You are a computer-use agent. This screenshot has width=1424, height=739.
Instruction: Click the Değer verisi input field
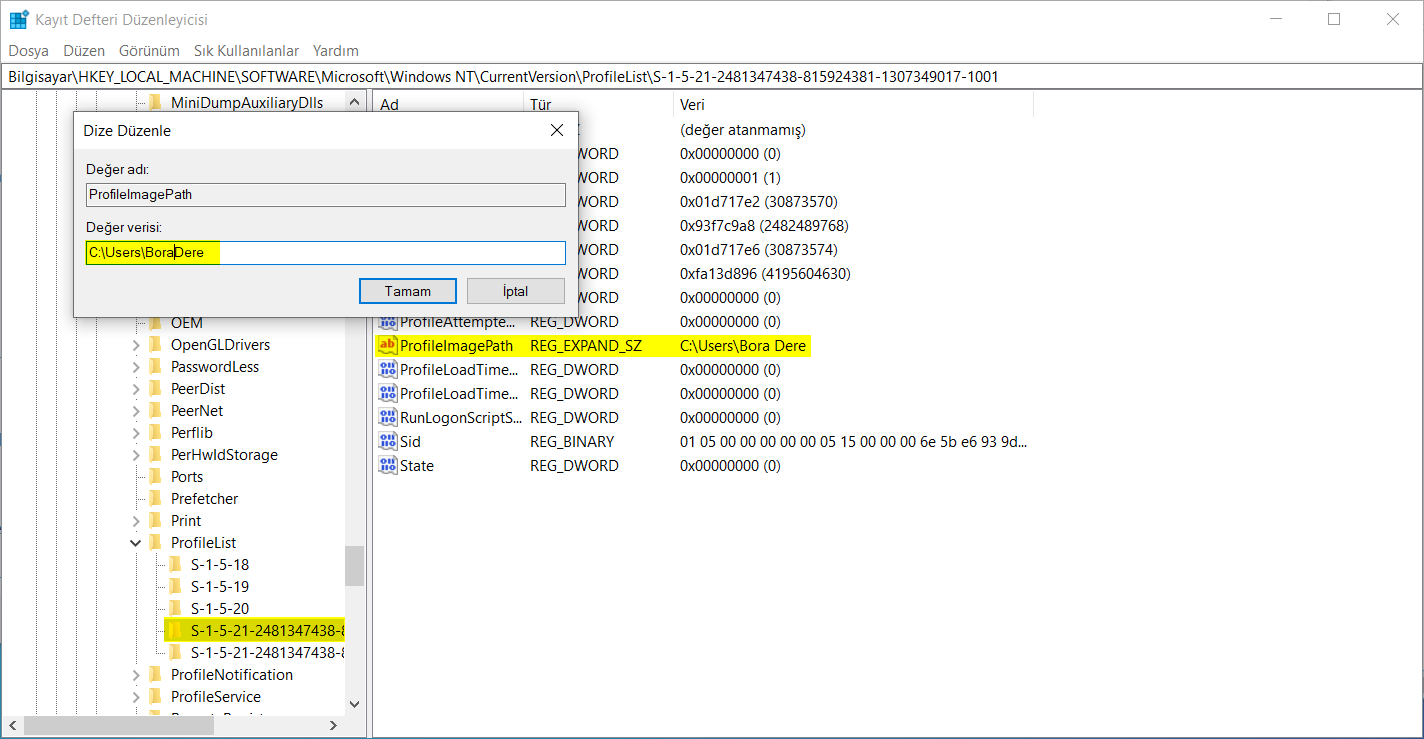click(x=326, y=253)
